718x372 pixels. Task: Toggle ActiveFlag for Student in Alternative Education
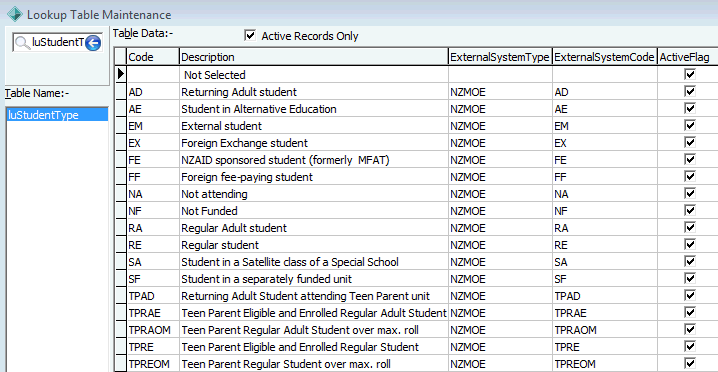690,109
